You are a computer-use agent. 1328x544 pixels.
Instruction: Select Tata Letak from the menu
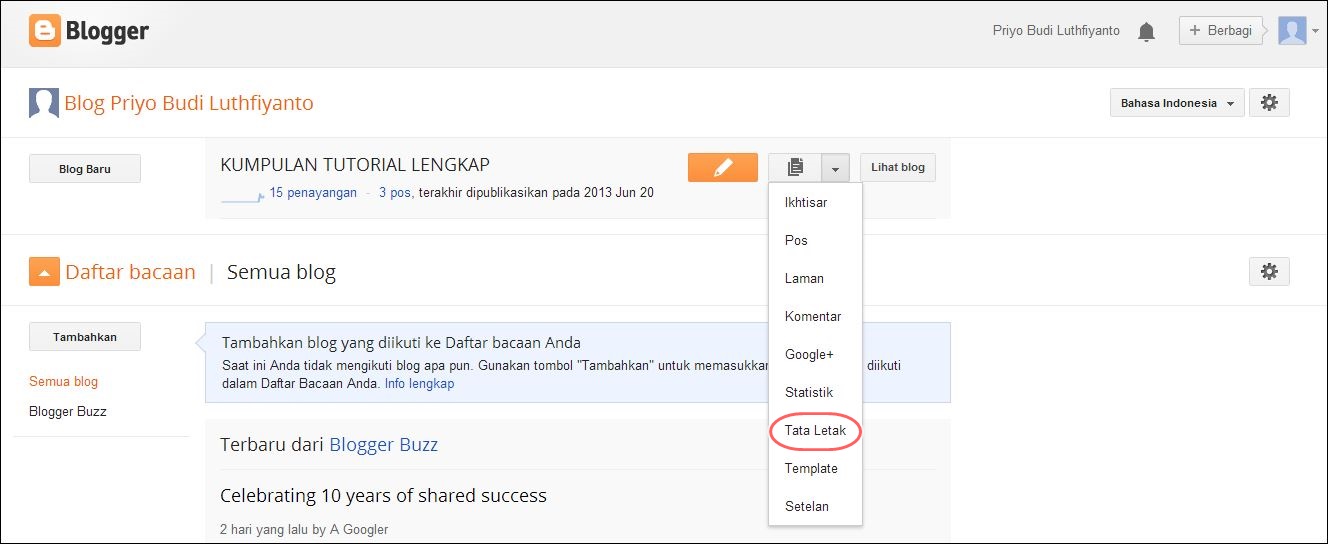815,430
